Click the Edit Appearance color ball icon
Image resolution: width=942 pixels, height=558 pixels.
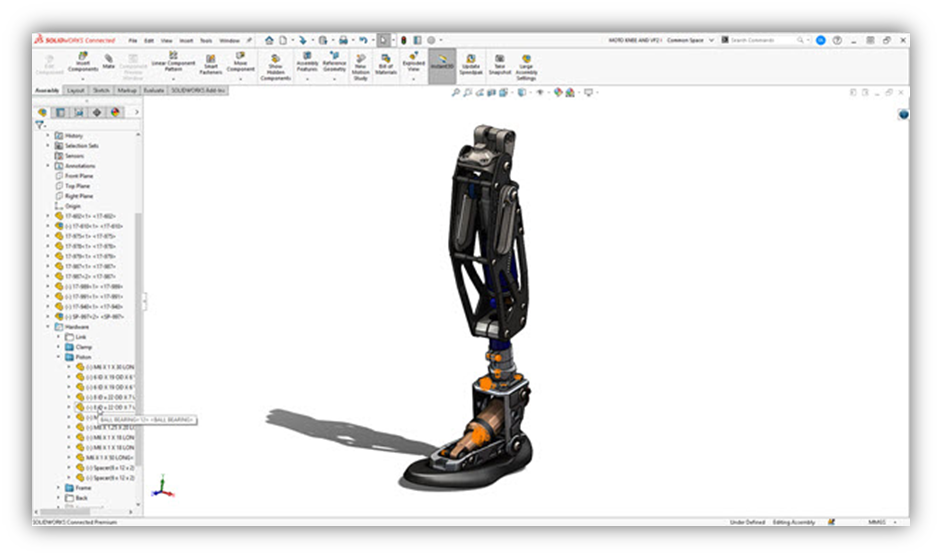[558, 92]
